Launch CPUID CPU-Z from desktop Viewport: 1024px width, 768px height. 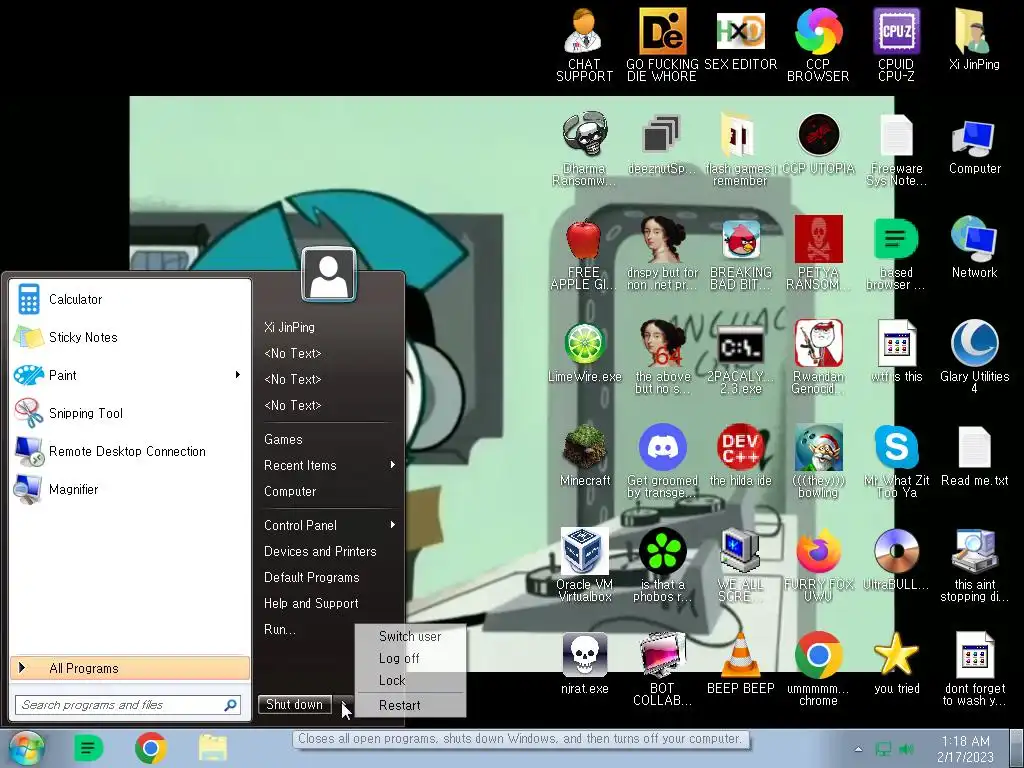[x=896, y=44]
